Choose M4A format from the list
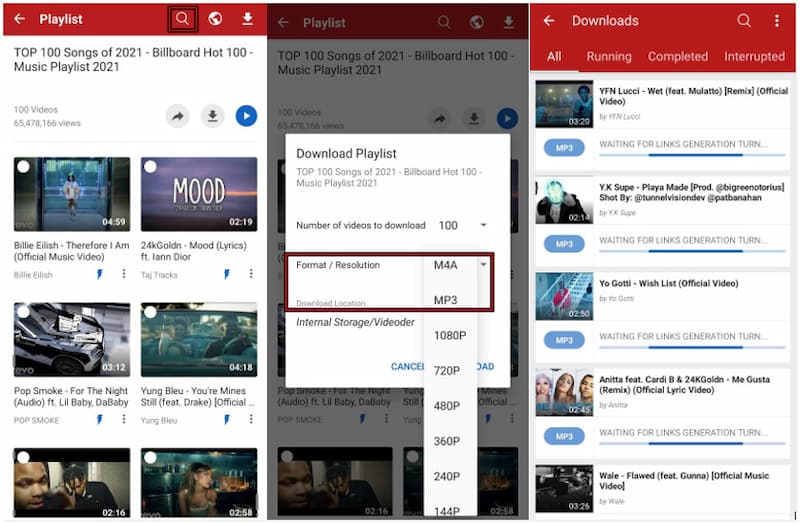The height and width of the screenshot is (524, 800). (445, 265)
